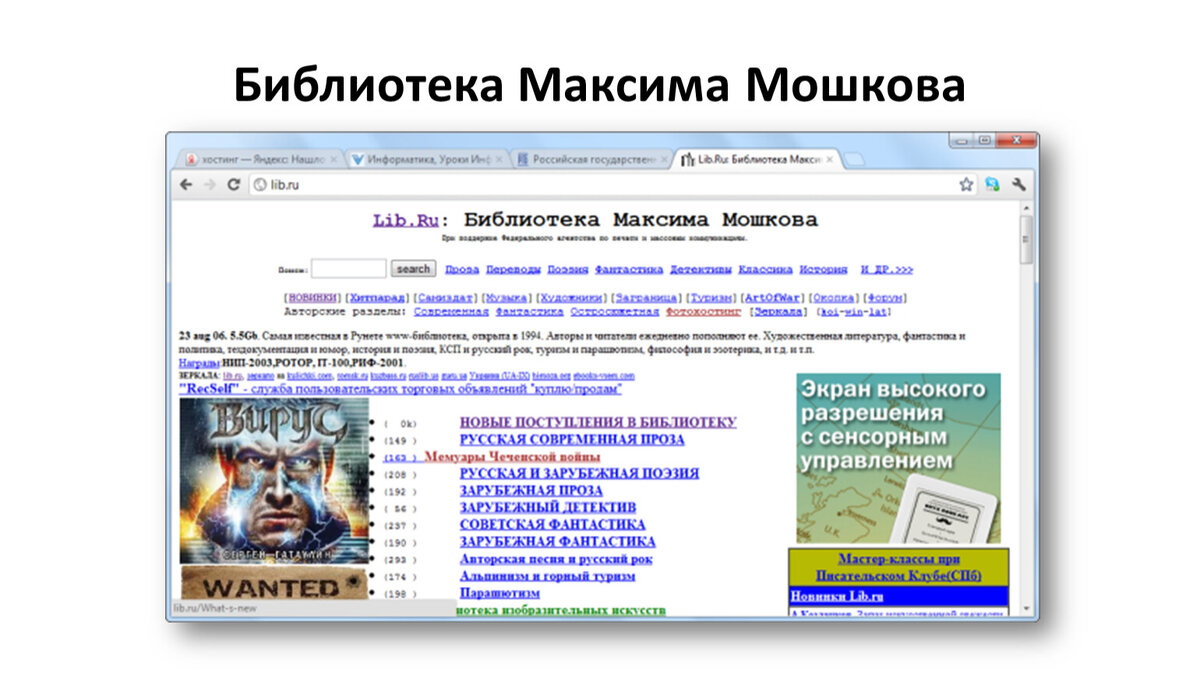Focus the Поиск search text field
The height and width of the screenshot is (674, 1200).
(x=348, y=269)
